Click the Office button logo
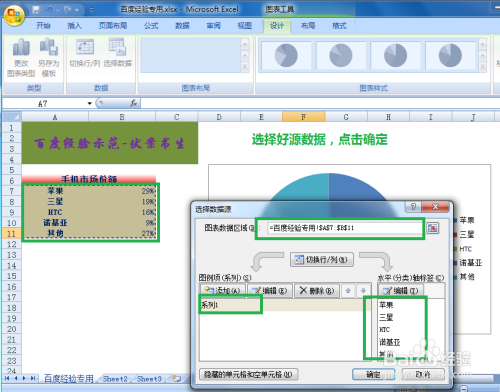This screenshot has width=500, height=392. coord(14,15)
